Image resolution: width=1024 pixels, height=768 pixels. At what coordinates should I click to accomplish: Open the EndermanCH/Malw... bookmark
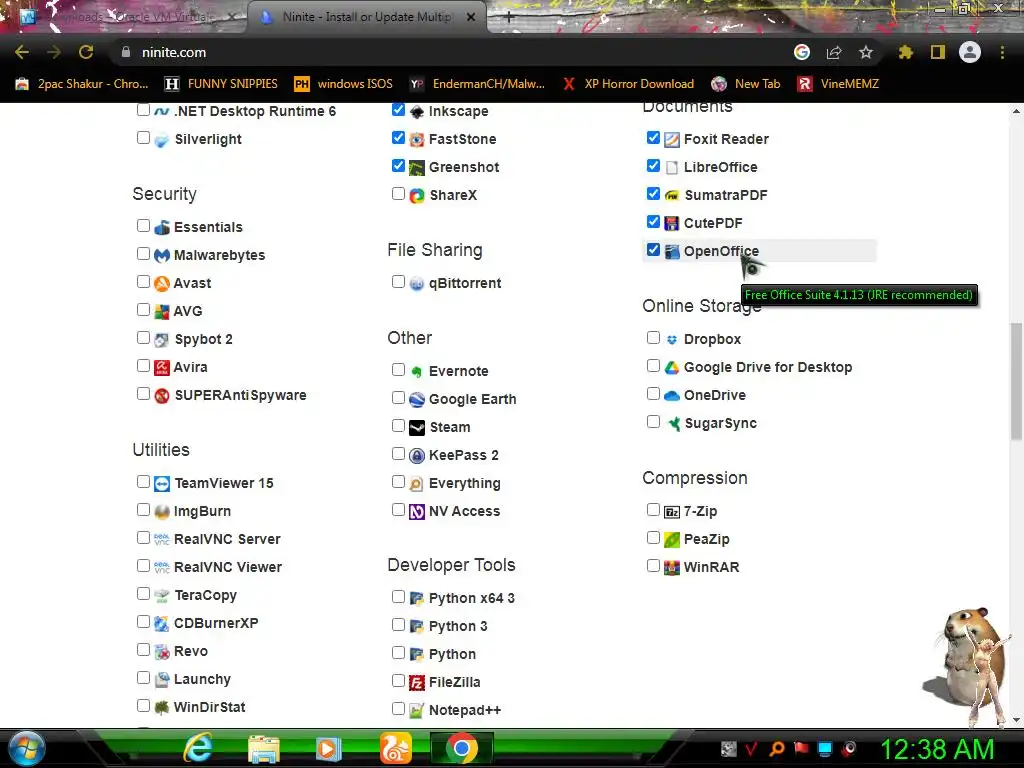click(477, 84)
